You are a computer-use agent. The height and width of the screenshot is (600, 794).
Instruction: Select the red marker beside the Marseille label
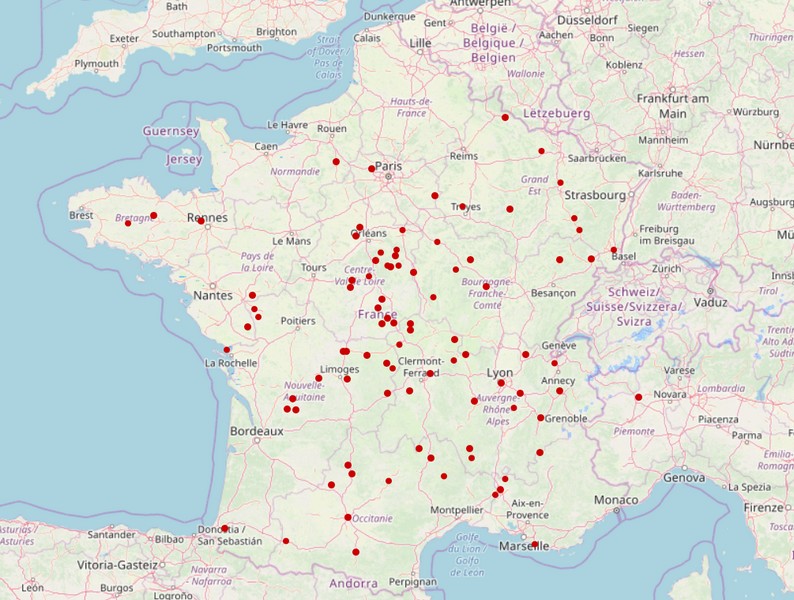coord(535,544)
